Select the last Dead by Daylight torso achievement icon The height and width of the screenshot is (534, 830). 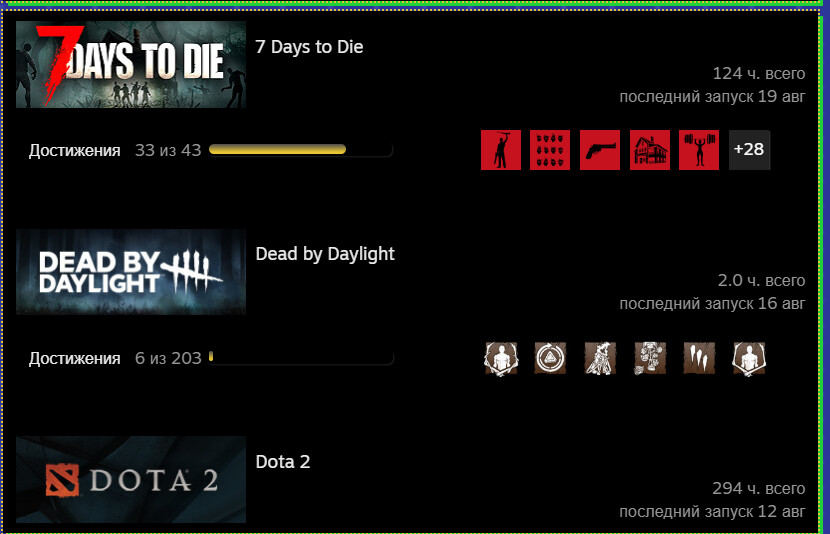748,358
